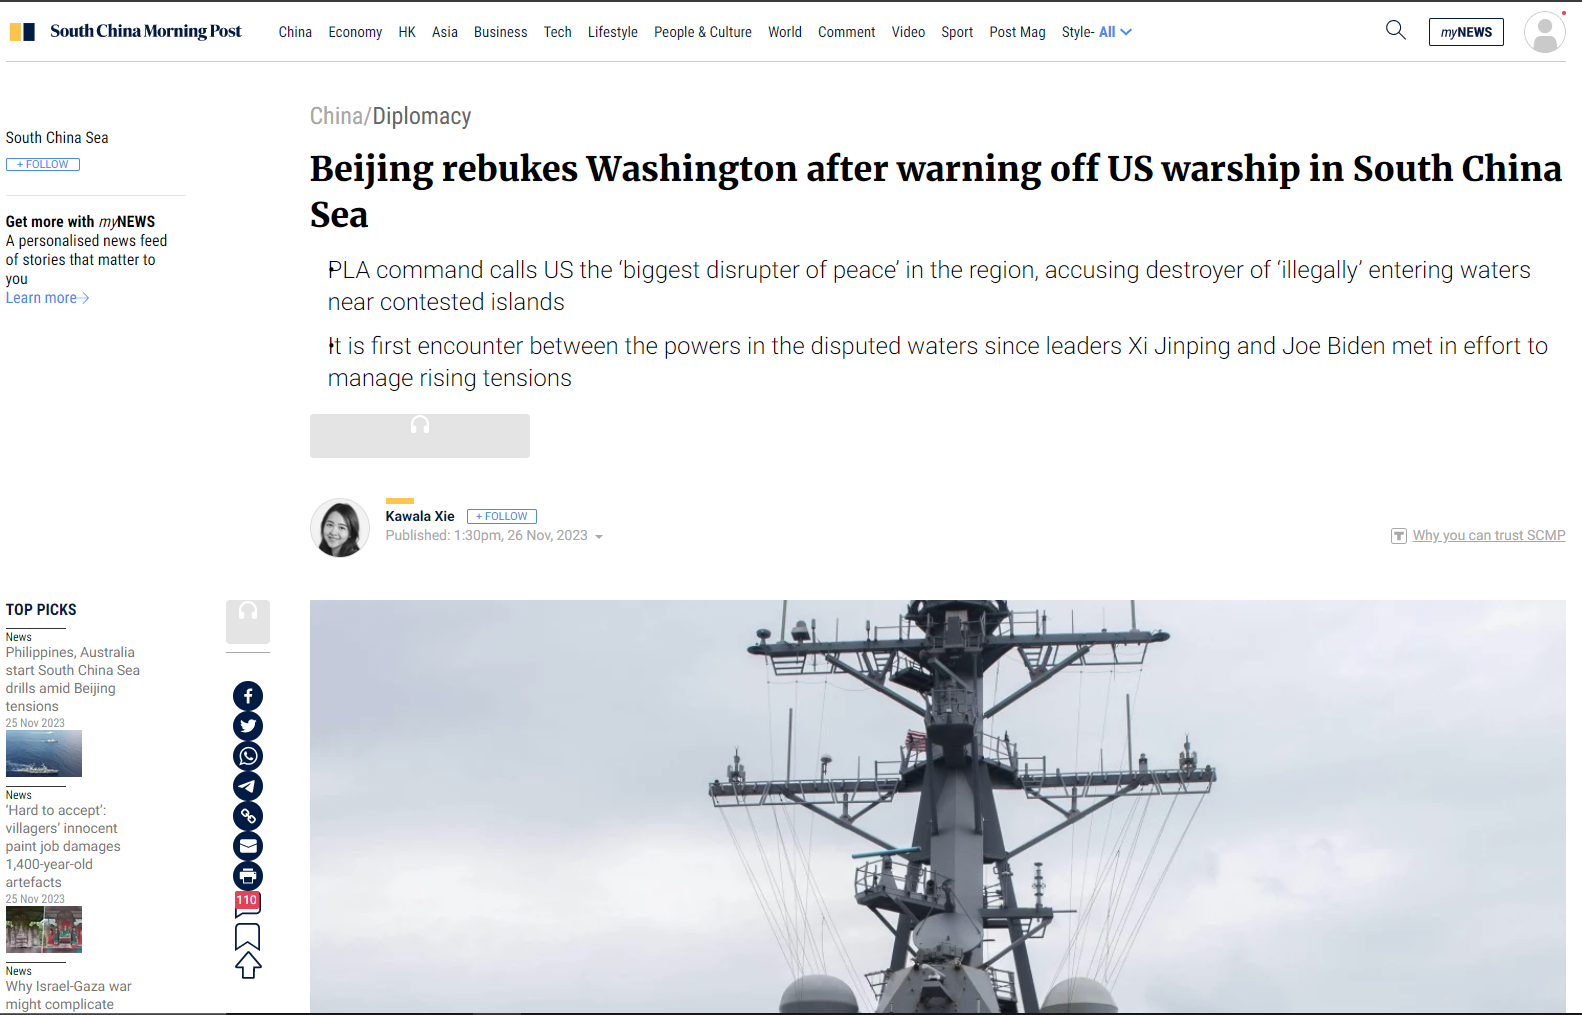Screen dimensions: 1582x1015
Task: Follow the South China Sea topic
Action: coord(43,164)
